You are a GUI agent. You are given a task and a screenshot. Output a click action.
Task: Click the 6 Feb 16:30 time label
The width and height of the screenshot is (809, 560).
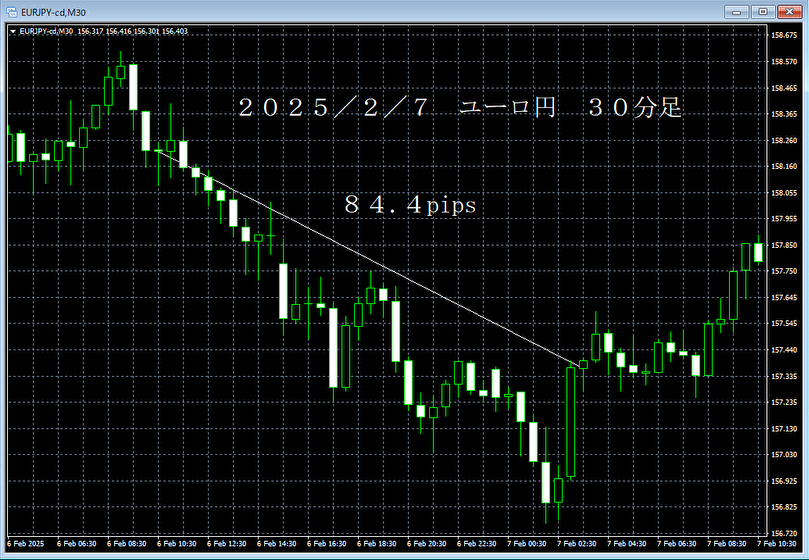(x=327, y=543)
